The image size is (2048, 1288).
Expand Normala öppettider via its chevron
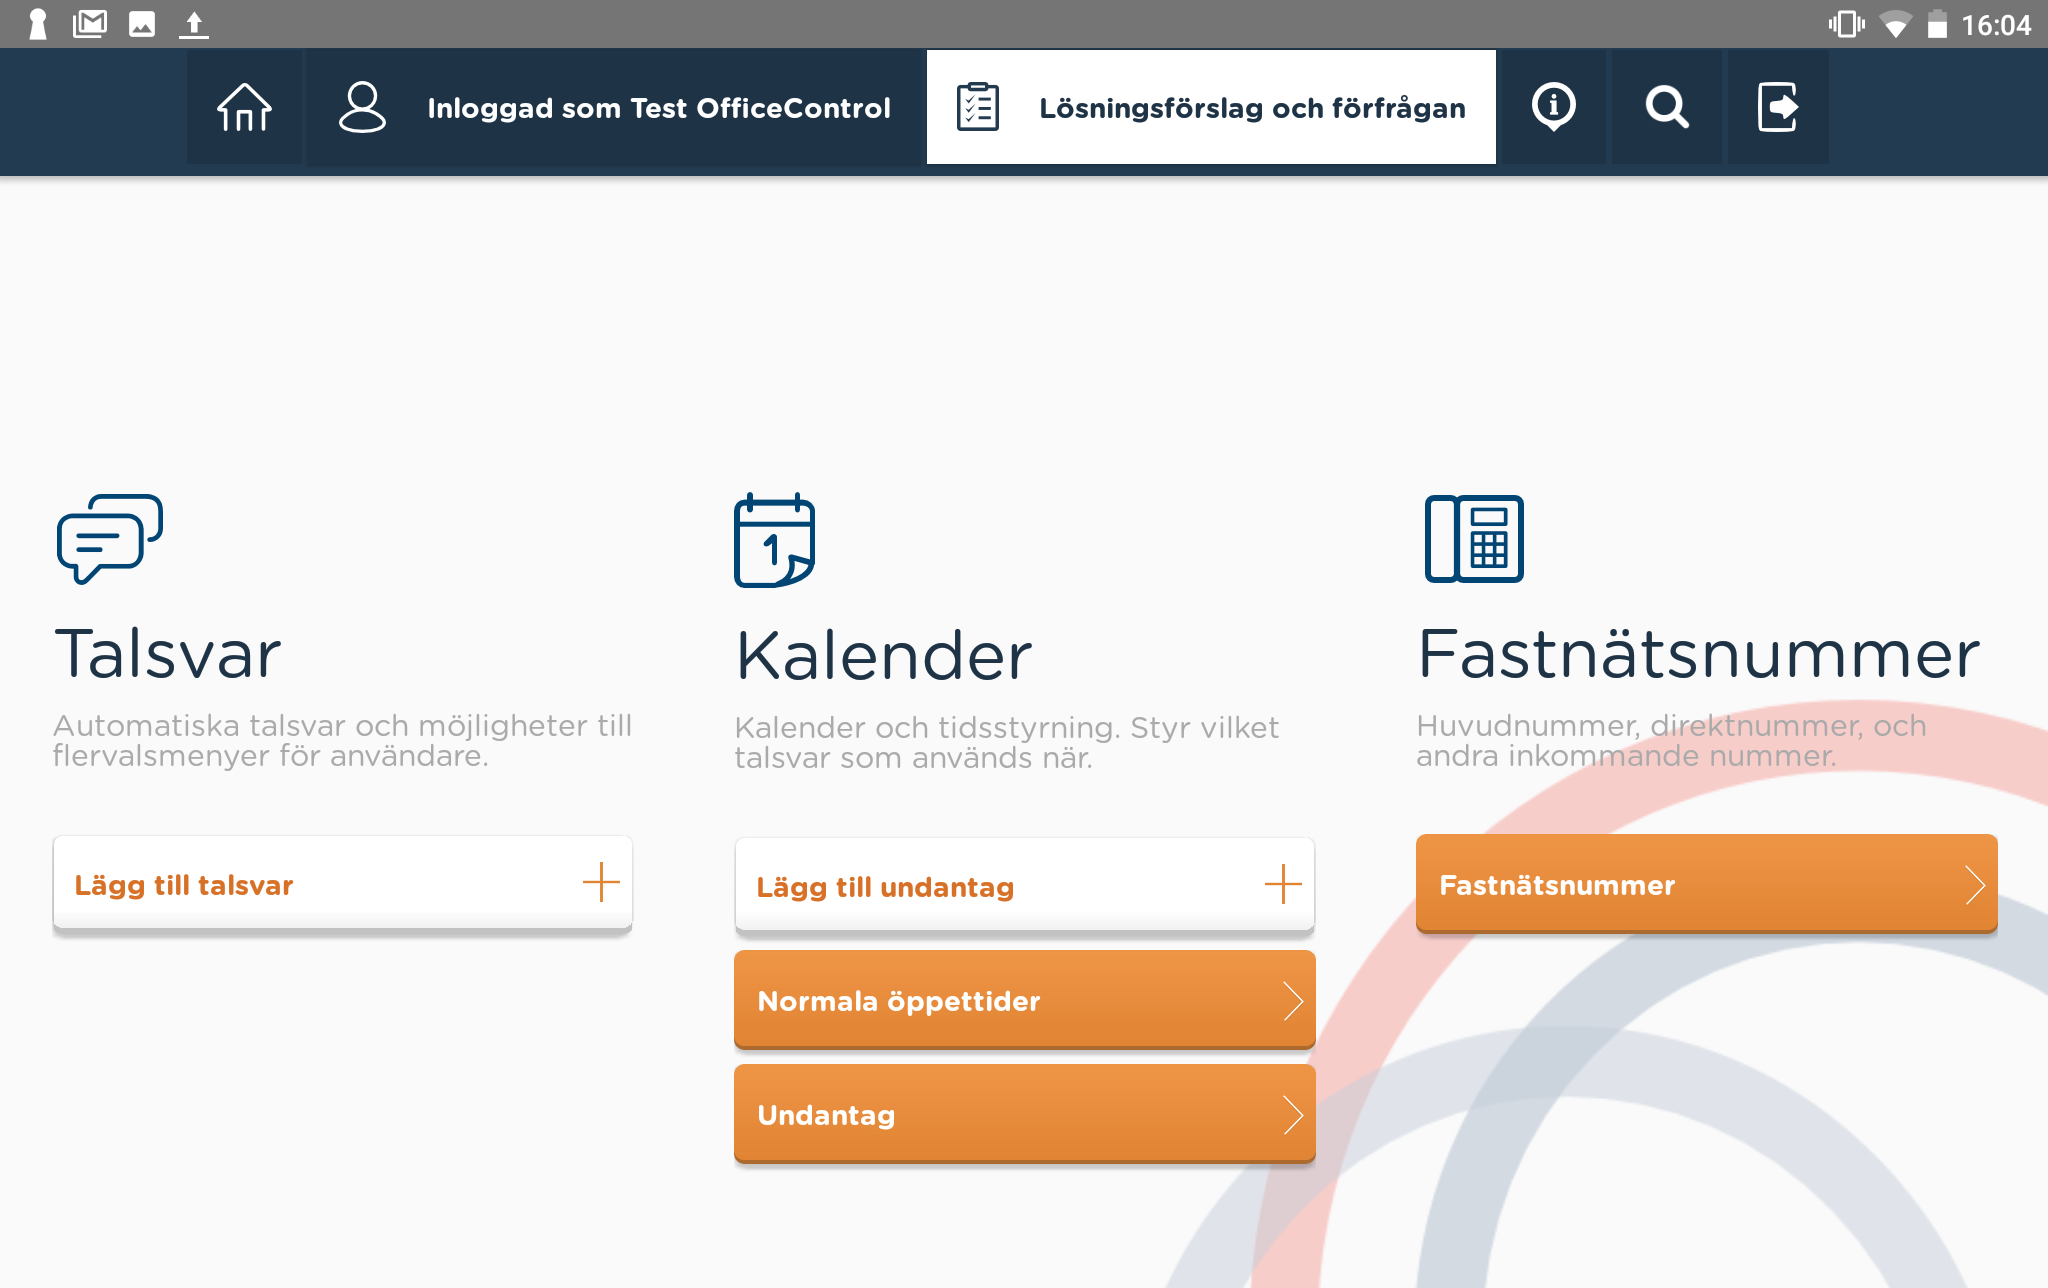click(x=1292, y=1000)
